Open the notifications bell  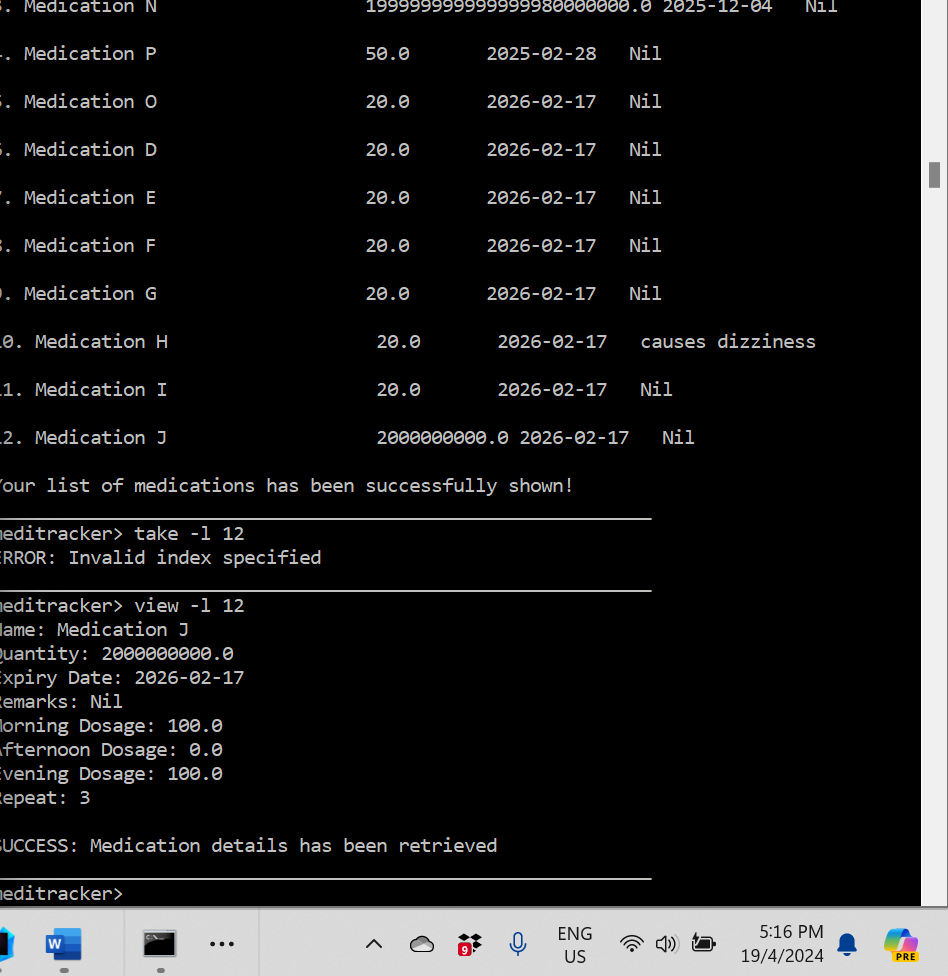pyautogui.click(x=847, y=944)
